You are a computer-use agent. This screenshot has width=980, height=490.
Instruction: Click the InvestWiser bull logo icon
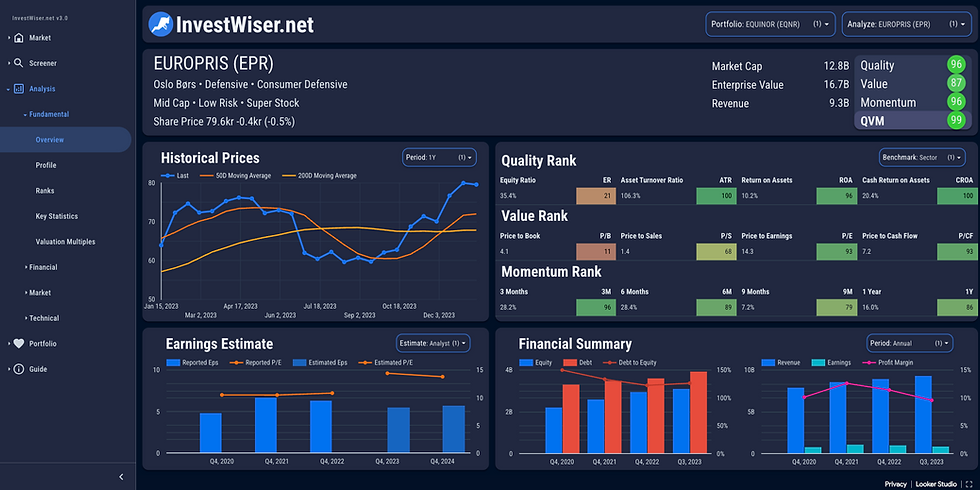pos(161,24)
